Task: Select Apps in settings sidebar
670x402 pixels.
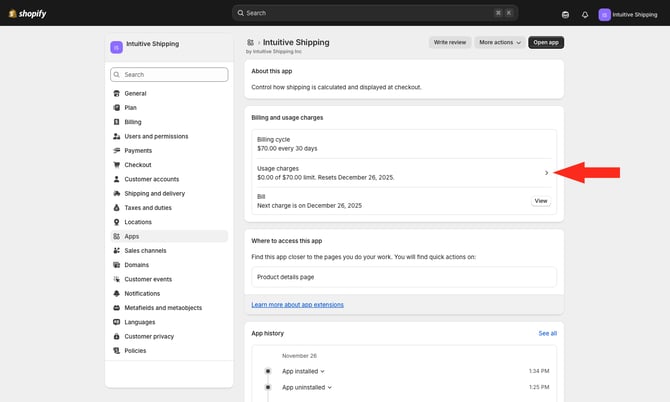Action: pyautogui.click(x=169, y=236)
